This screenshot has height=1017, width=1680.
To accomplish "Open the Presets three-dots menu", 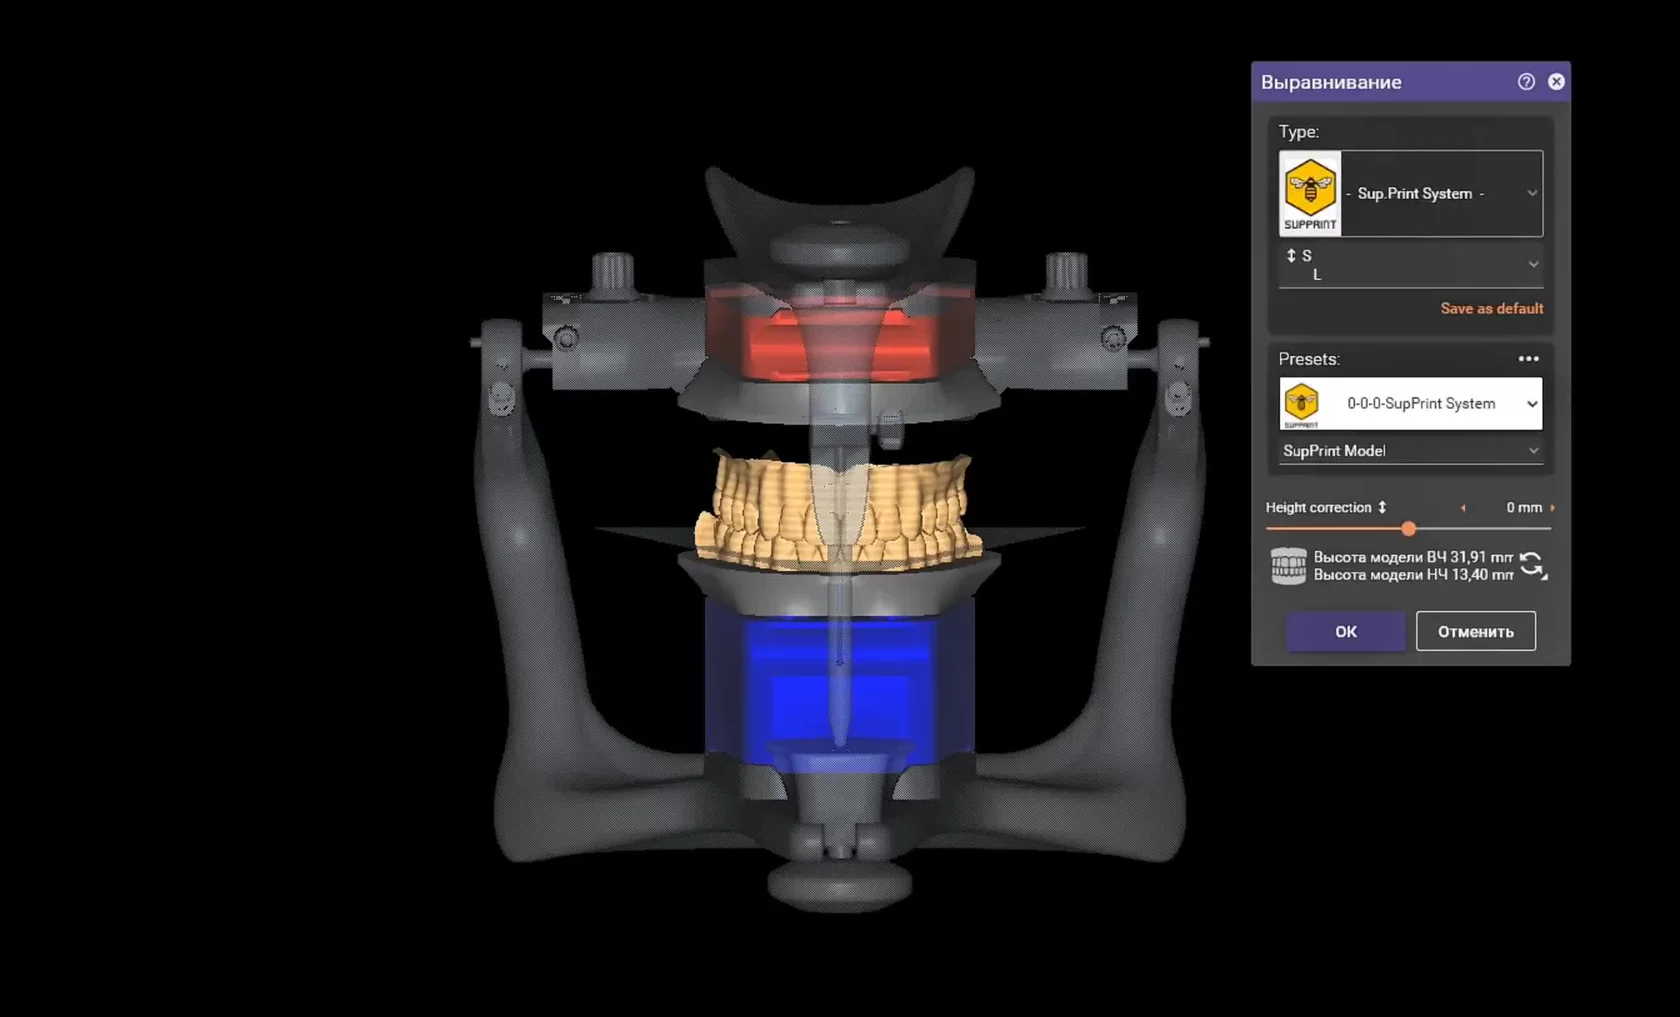I will click(1528, 359).
